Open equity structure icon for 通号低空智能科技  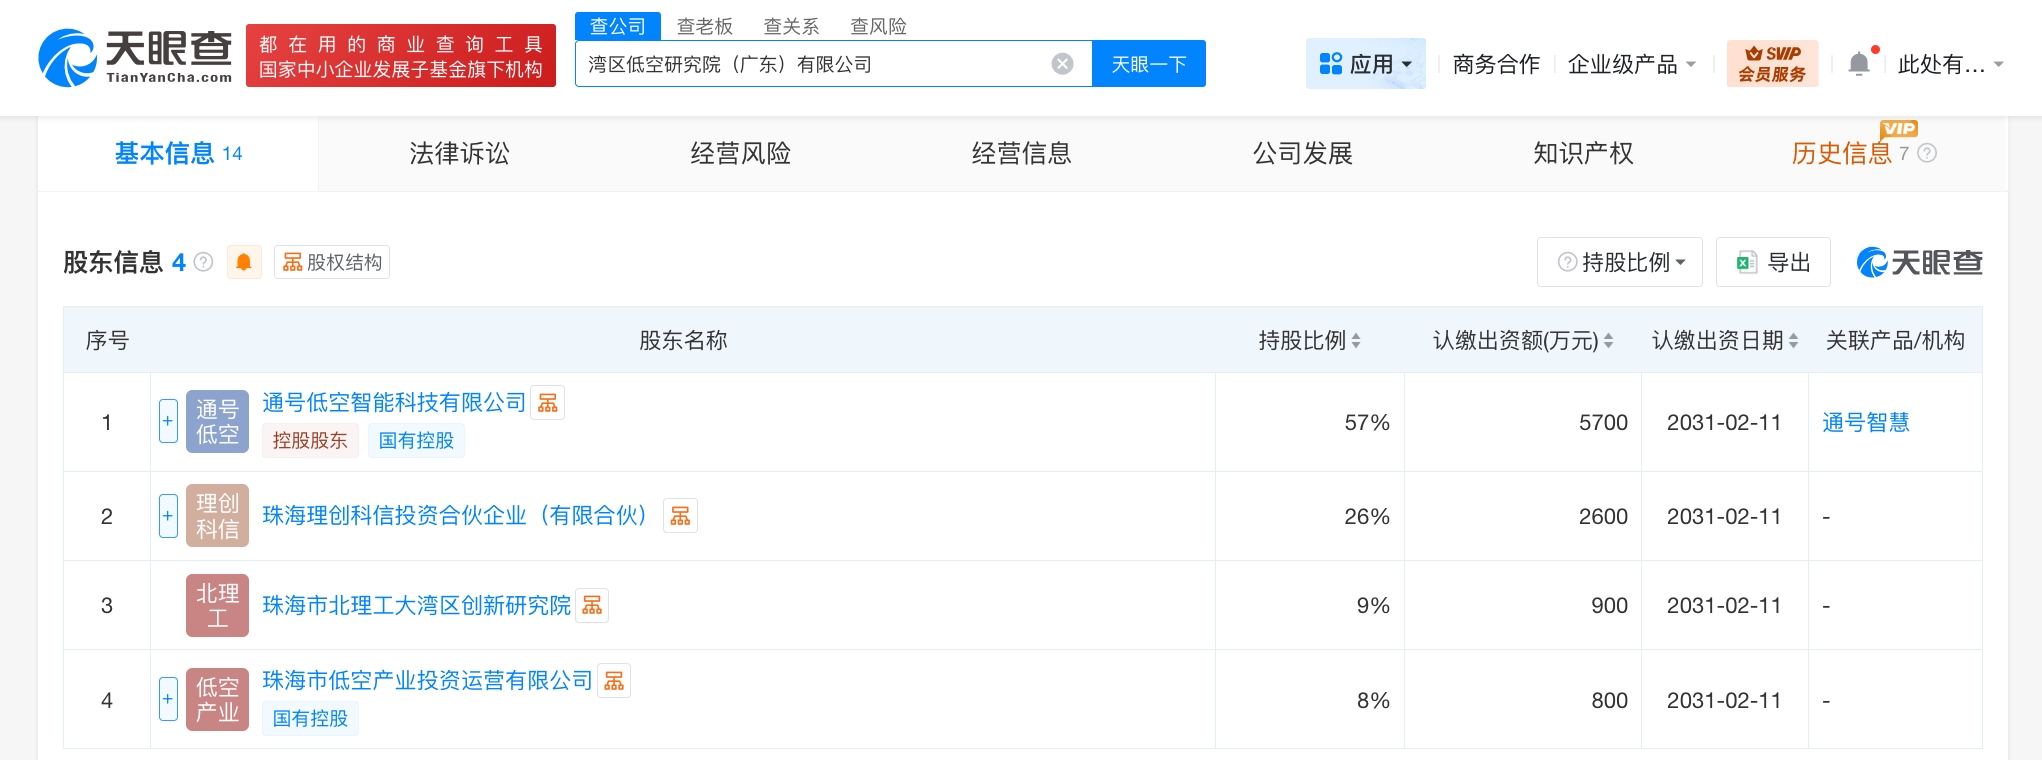(x=548, y=403)
